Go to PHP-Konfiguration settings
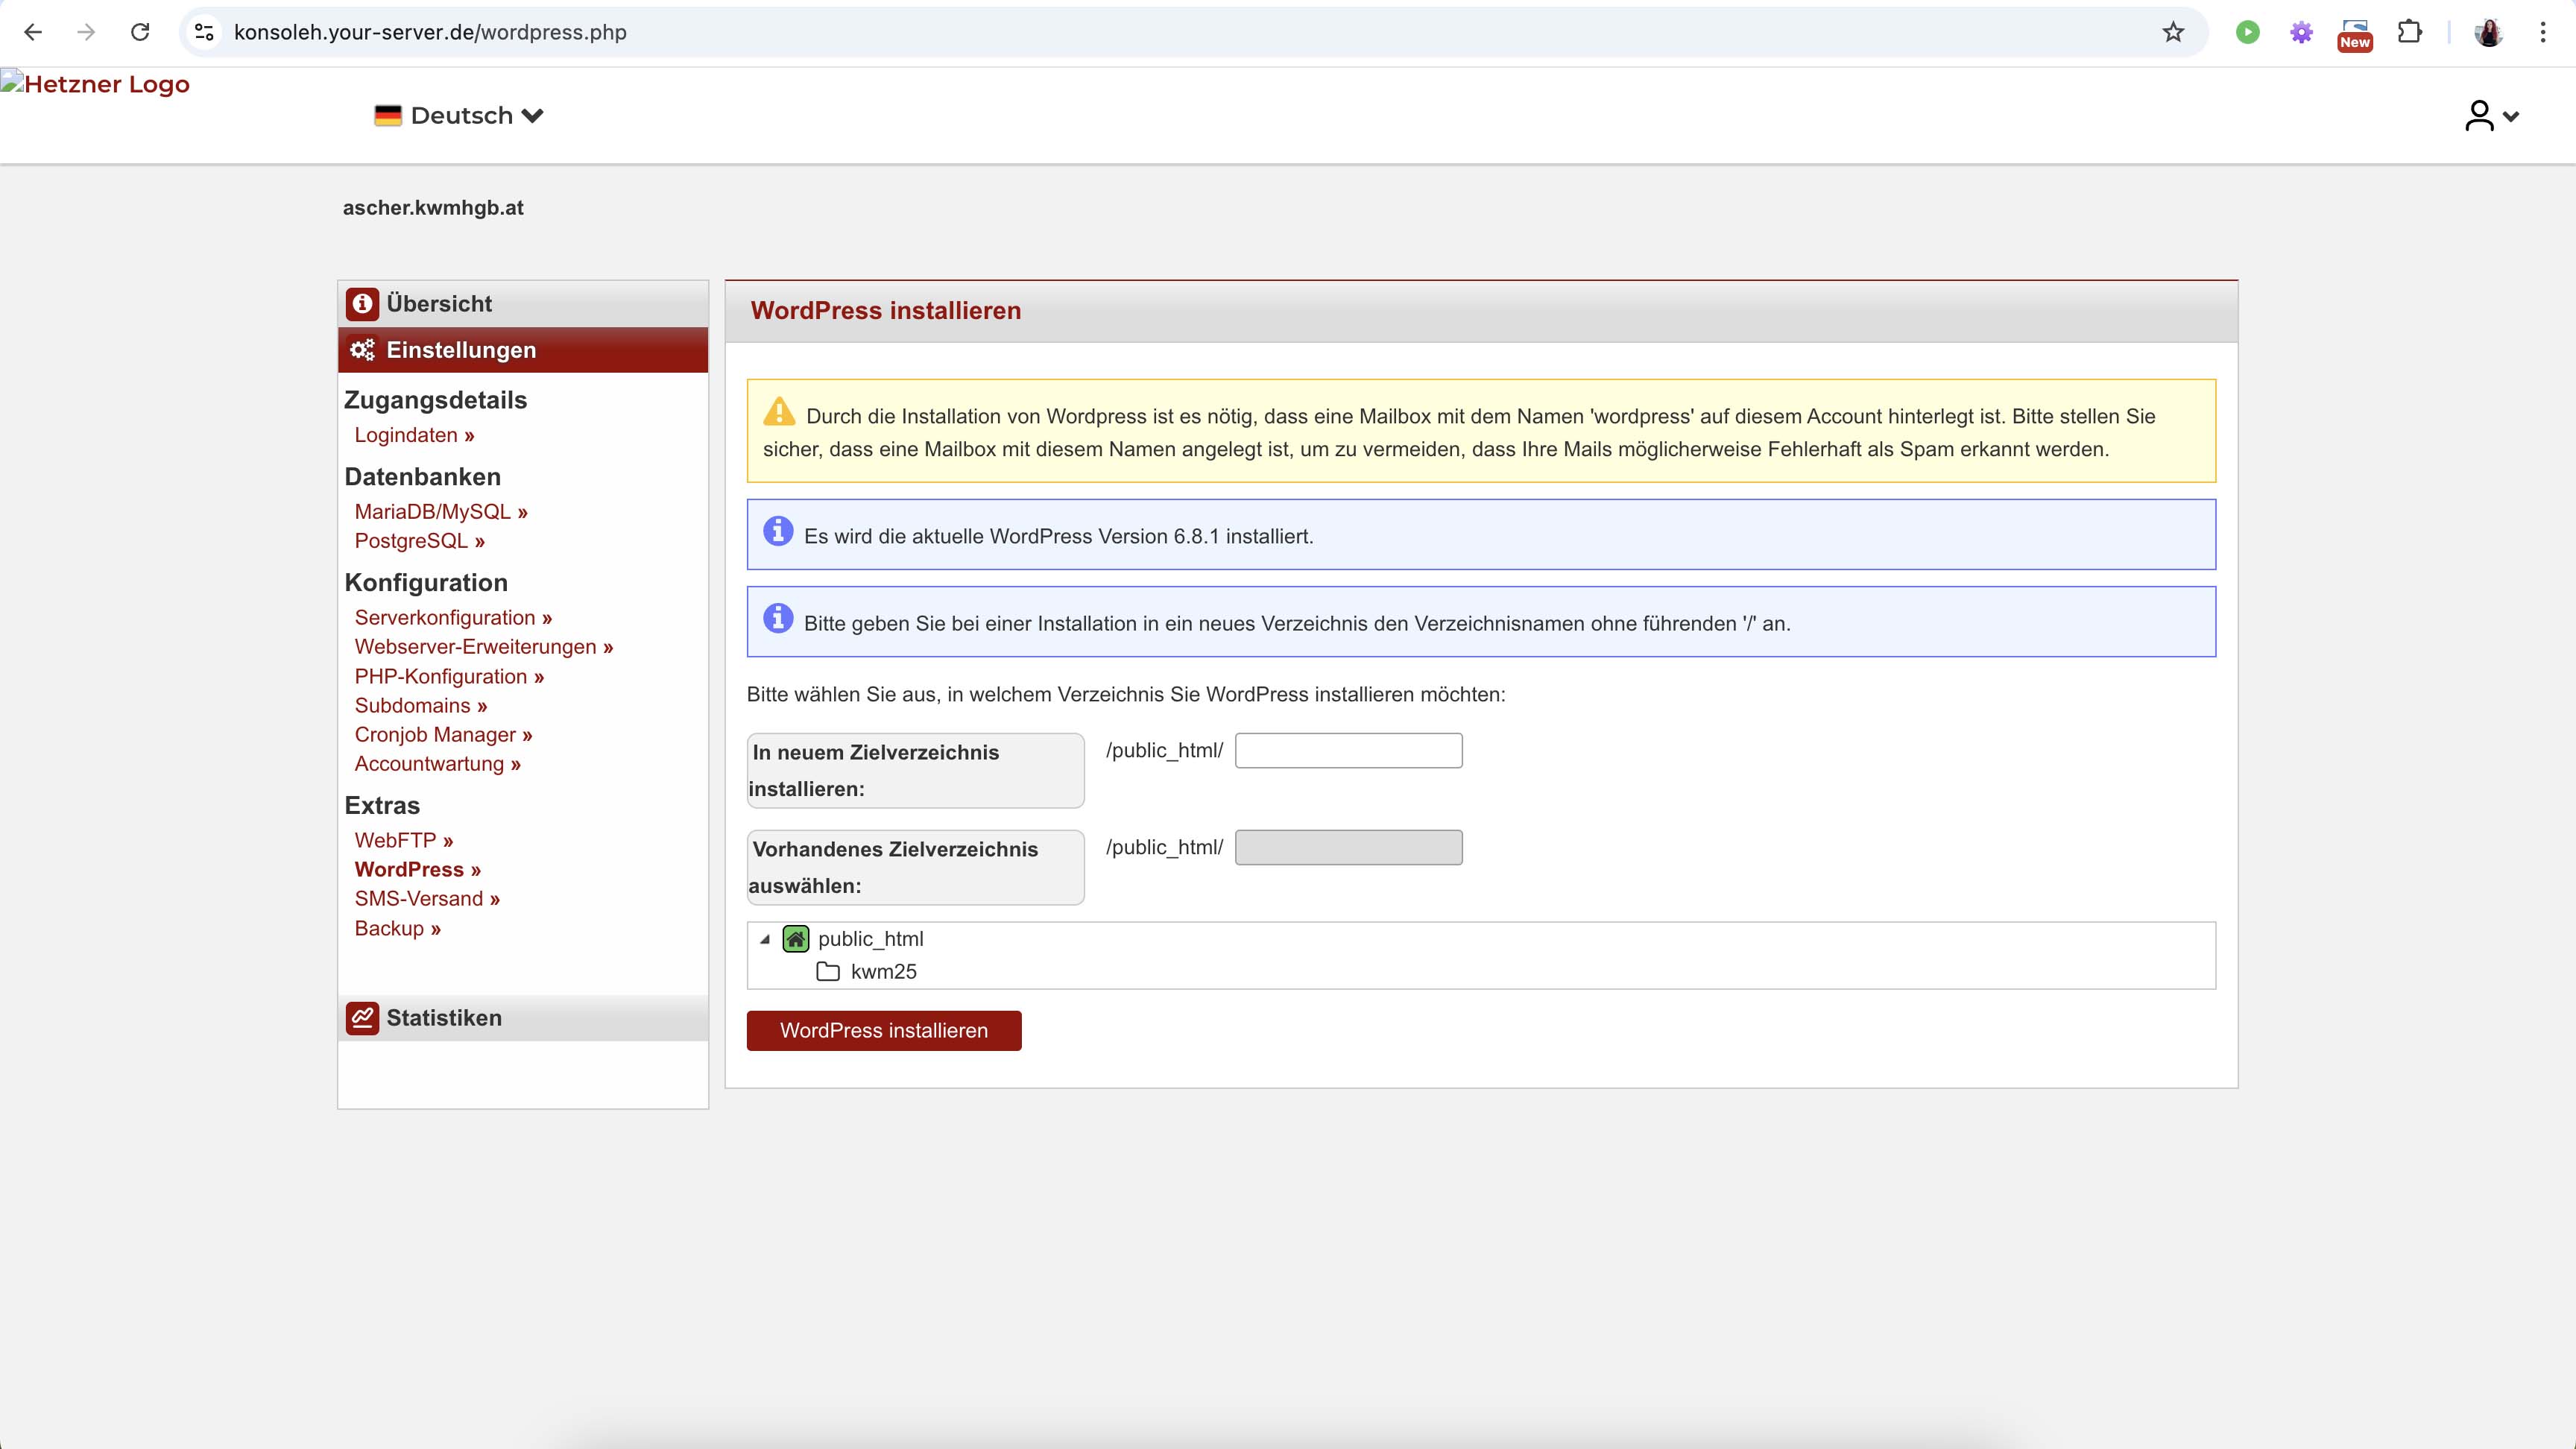The height and width of the screenshot is (1449, 2576). (x=449, y=676)
